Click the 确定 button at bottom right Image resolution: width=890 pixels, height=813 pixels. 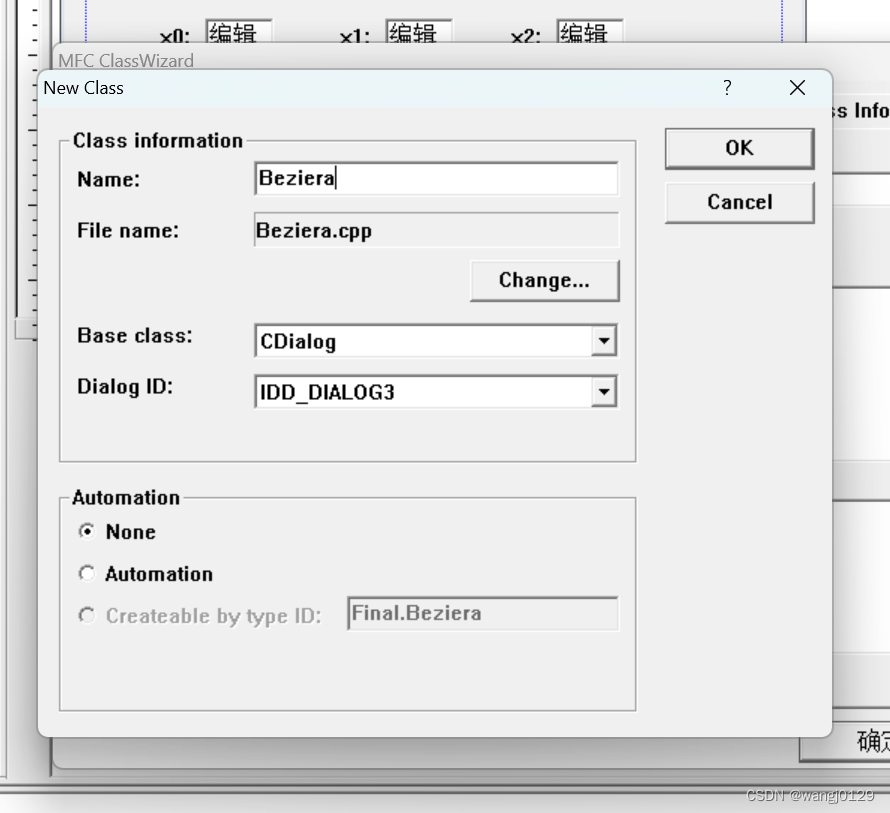pyautogui.click(x=872, y=741)
